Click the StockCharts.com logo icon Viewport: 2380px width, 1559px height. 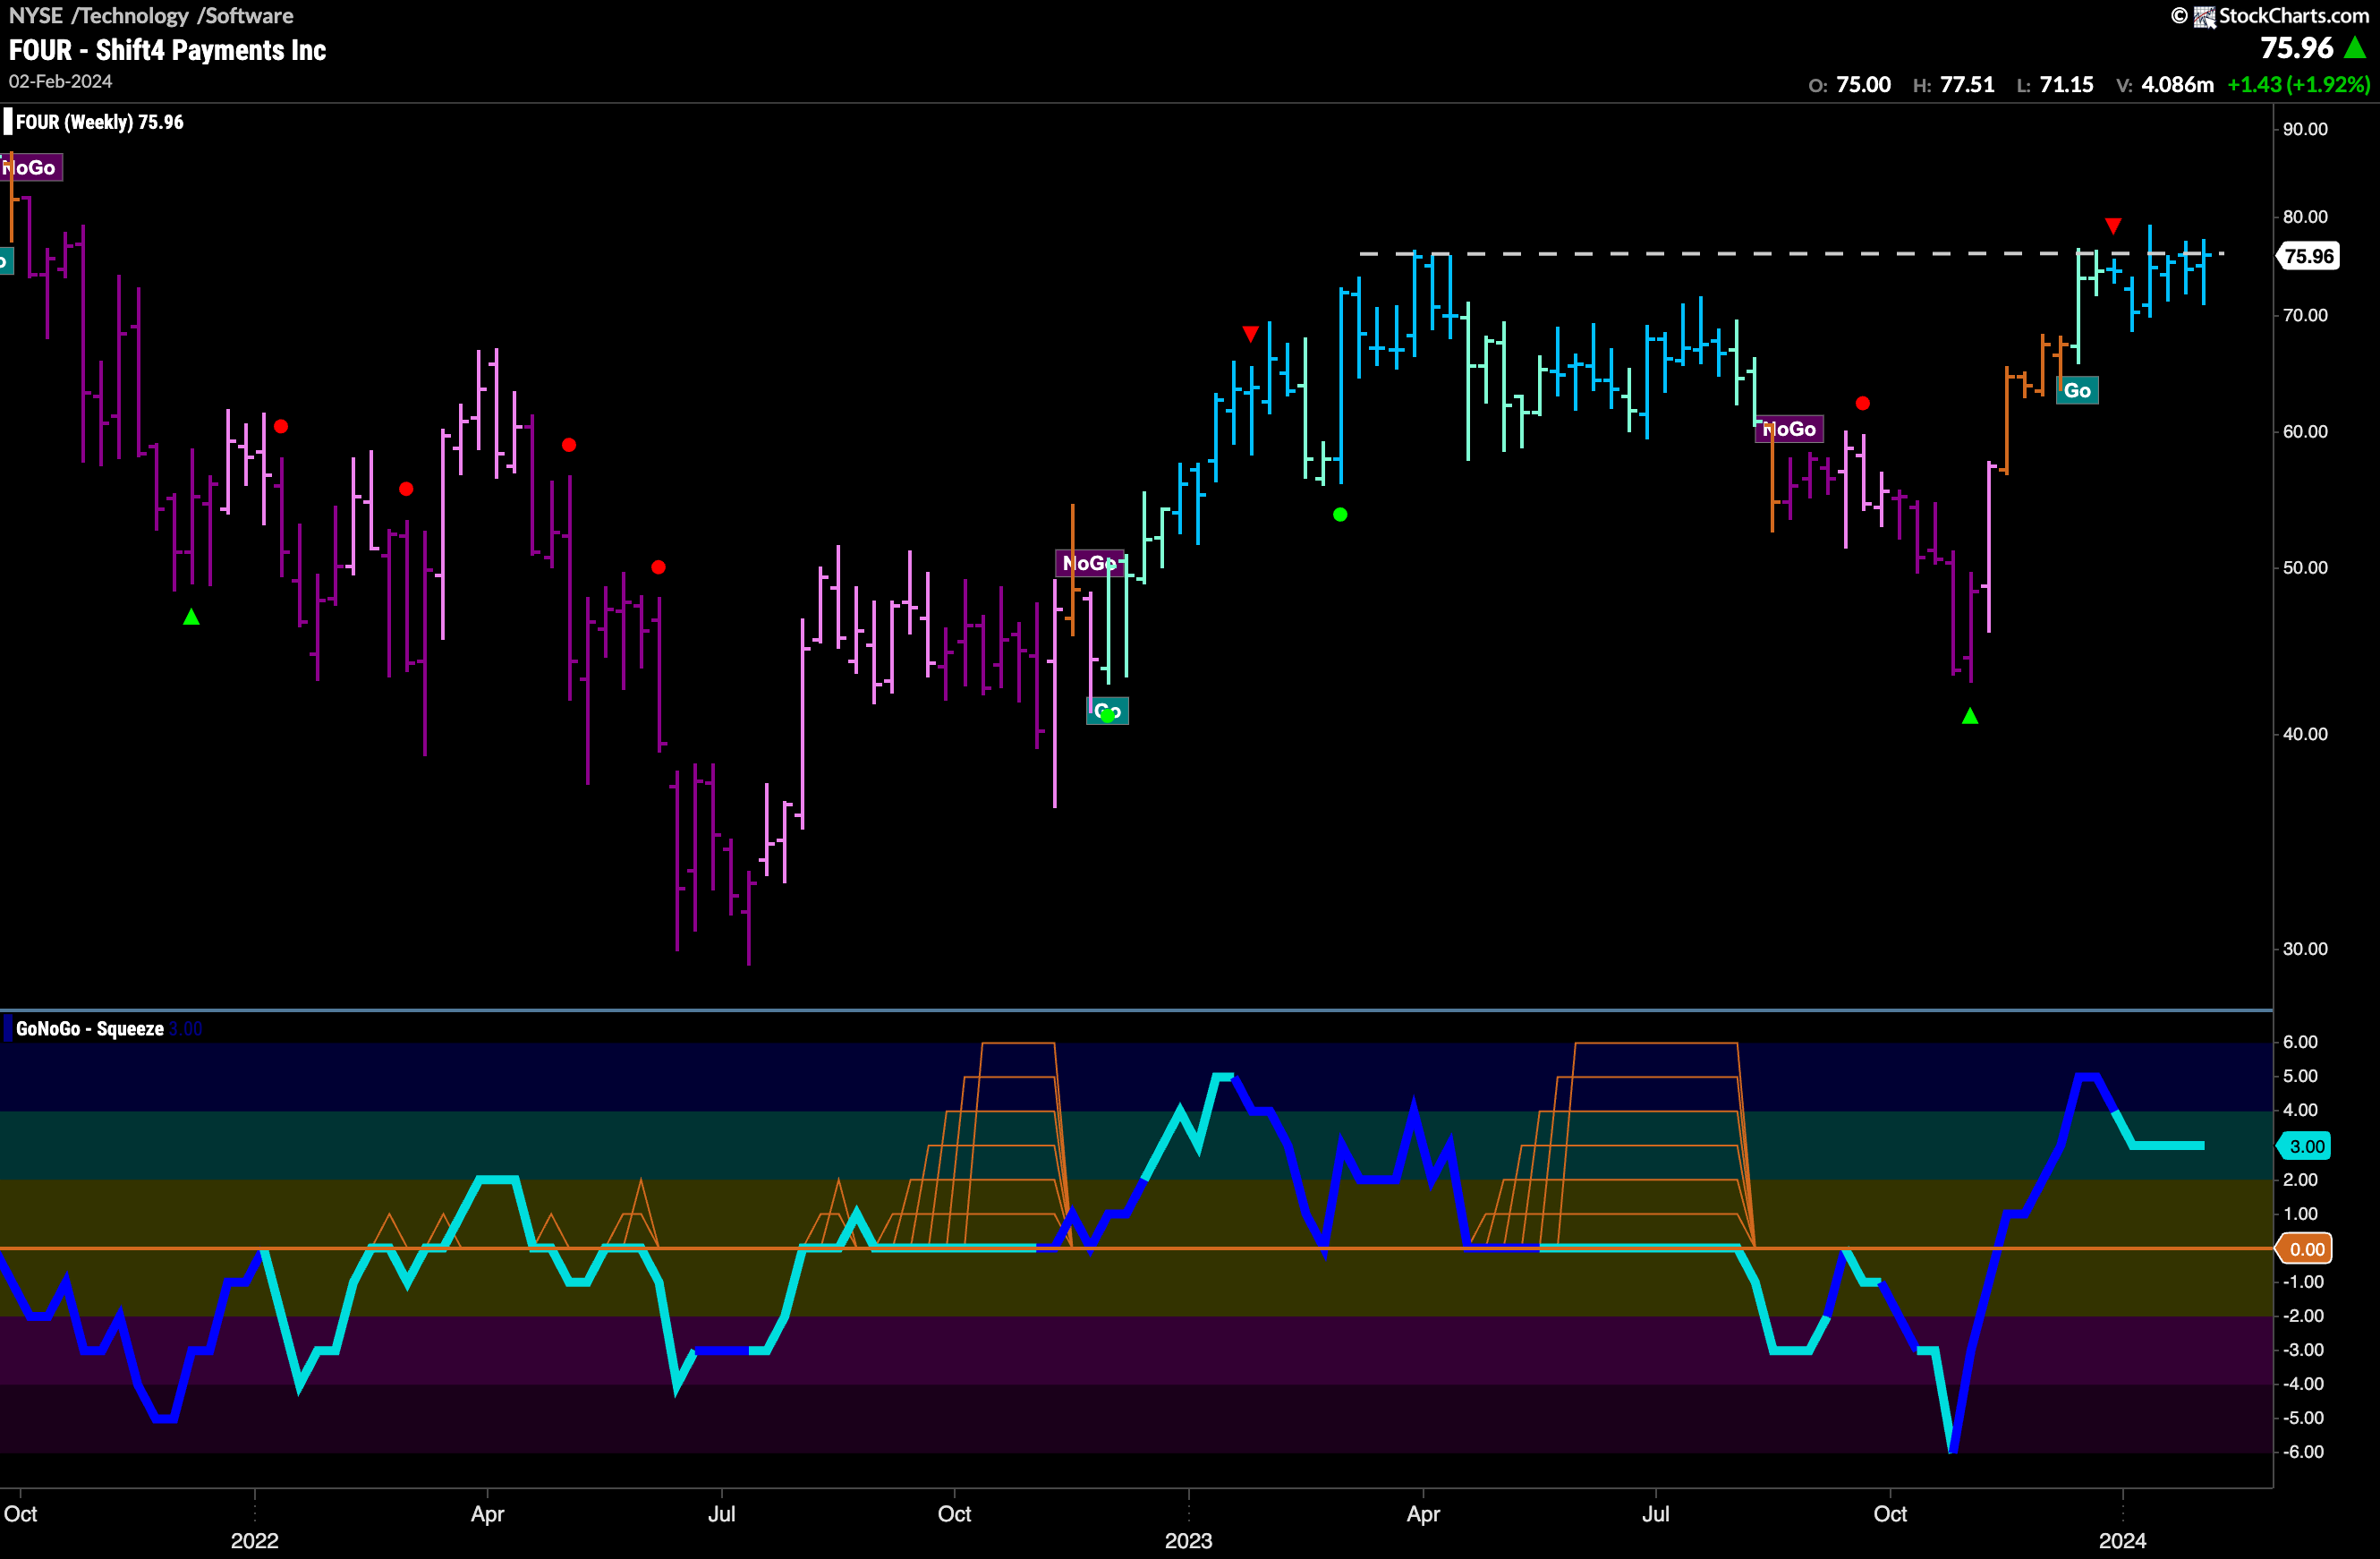point(2204,17)
